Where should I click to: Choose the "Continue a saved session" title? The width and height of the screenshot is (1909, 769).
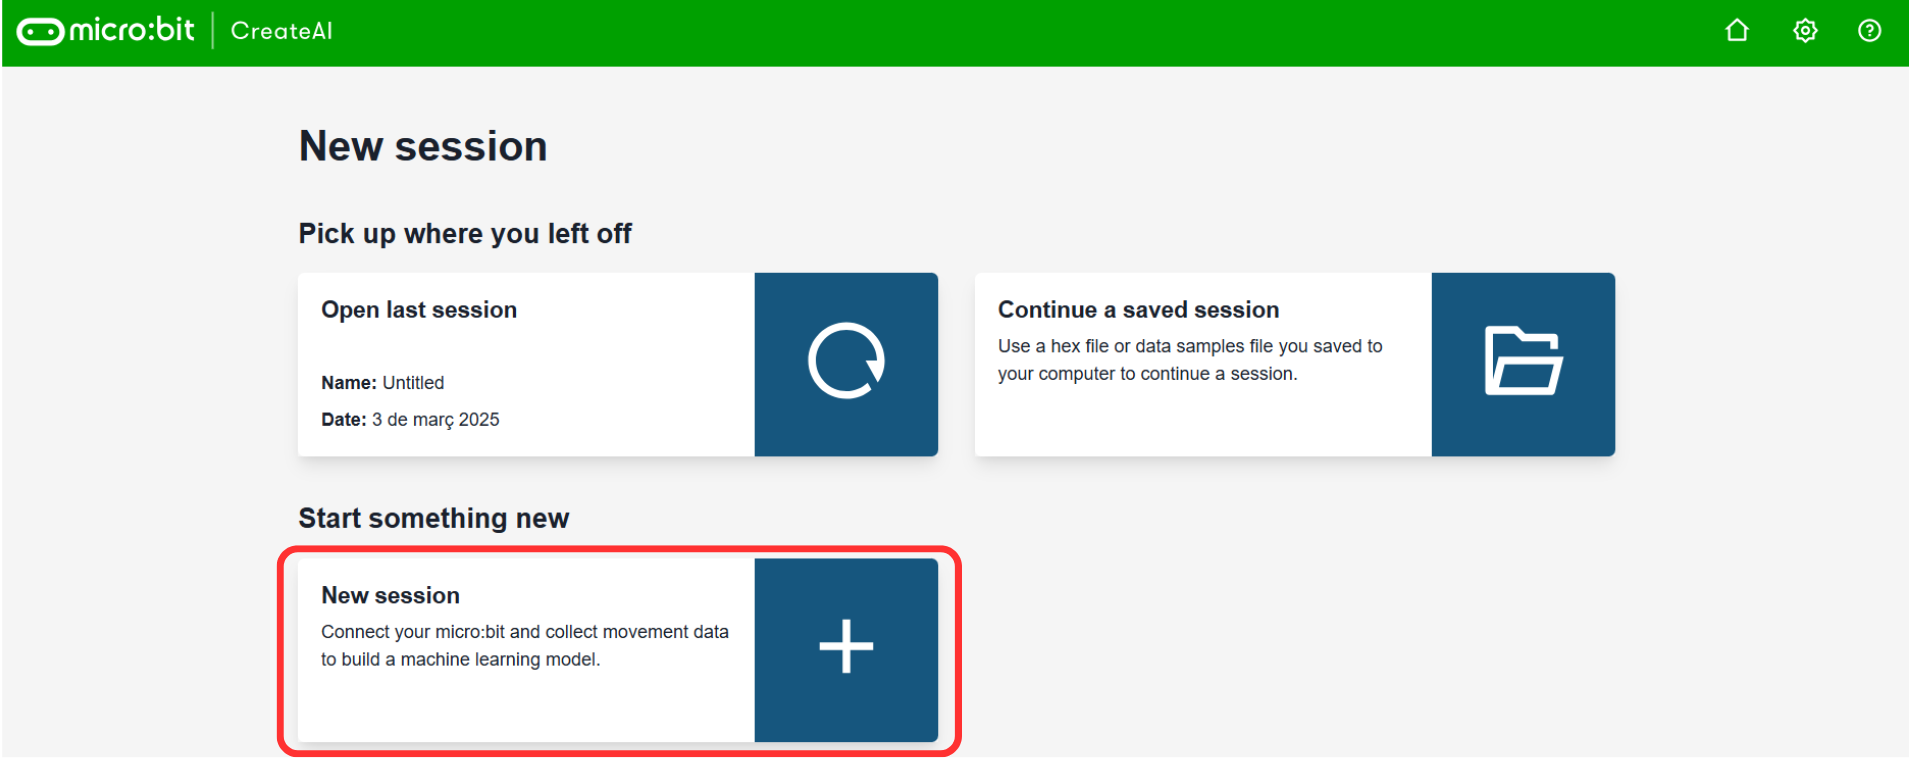(x=1138, y=310)
